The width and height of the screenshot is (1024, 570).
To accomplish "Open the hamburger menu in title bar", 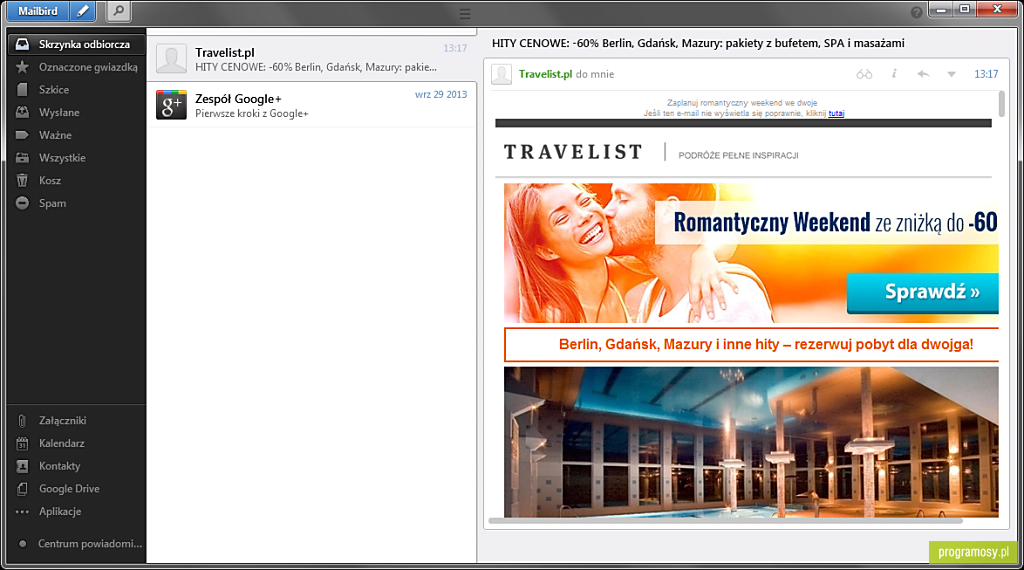I will pyautogui.click(x=464, y=14).
